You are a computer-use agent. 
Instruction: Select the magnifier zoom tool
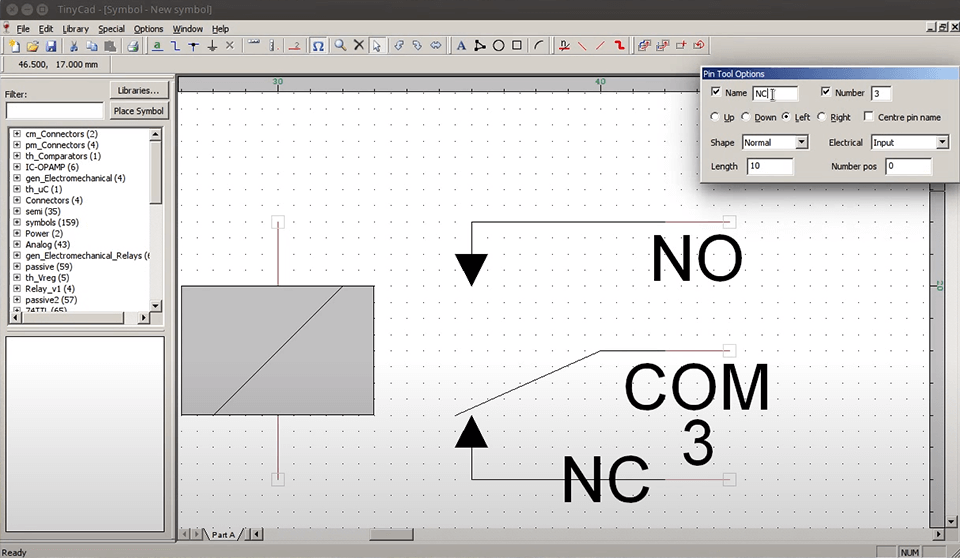point(340,46)
